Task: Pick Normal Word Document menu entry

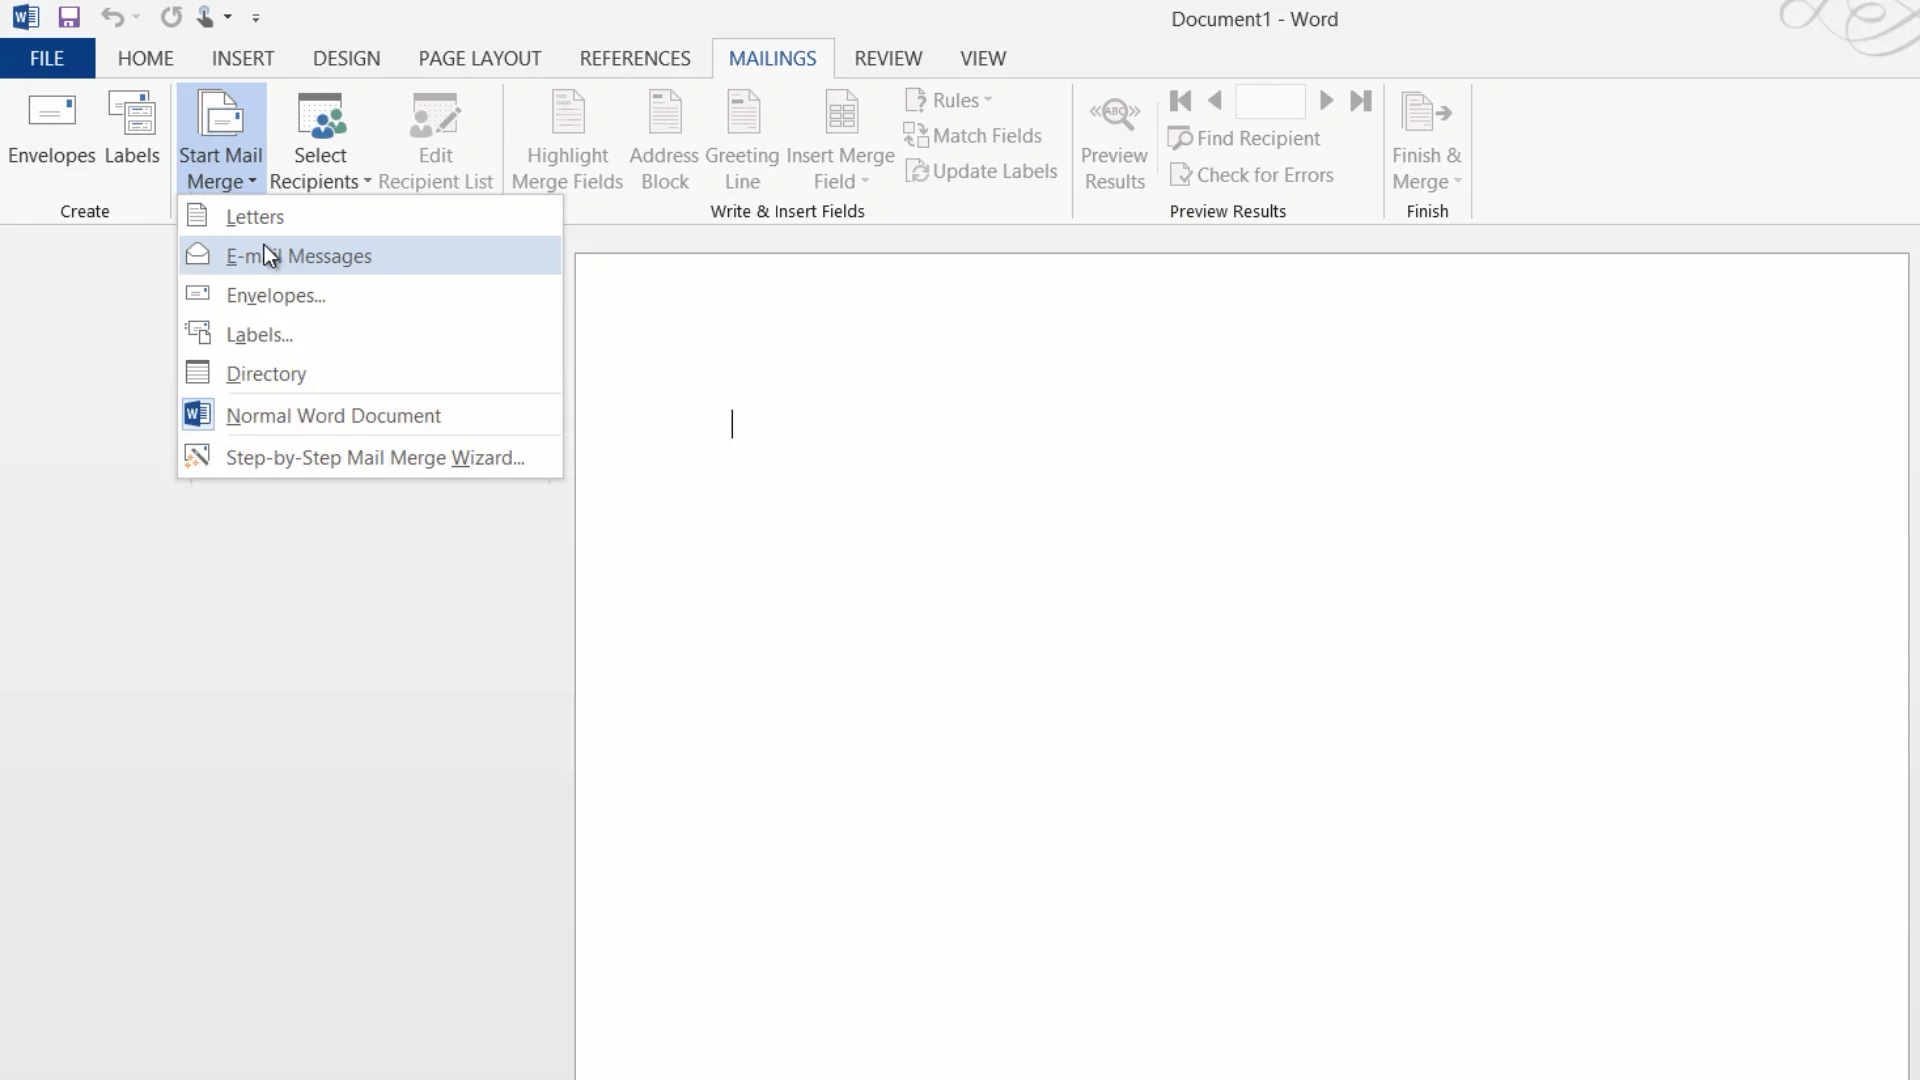Action: click(x=333, y=416)
